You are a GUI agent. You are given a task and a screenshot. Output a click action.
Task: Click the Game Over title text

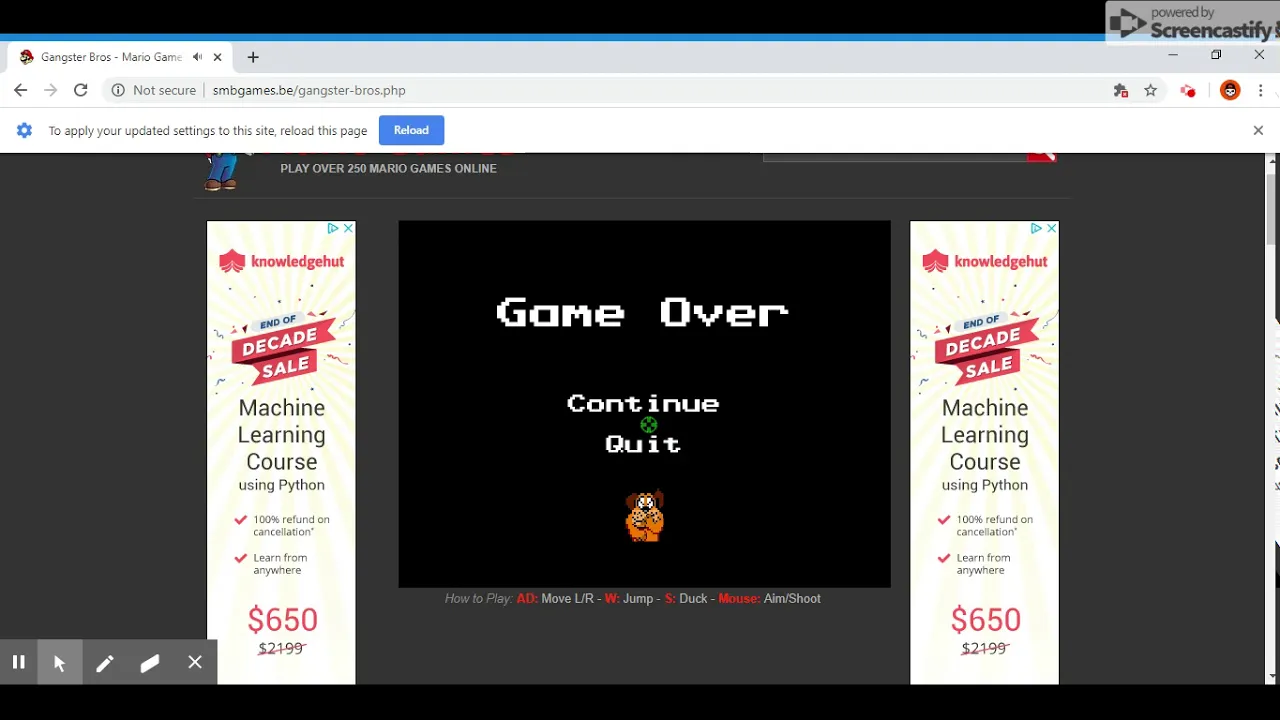pos(642,313)
